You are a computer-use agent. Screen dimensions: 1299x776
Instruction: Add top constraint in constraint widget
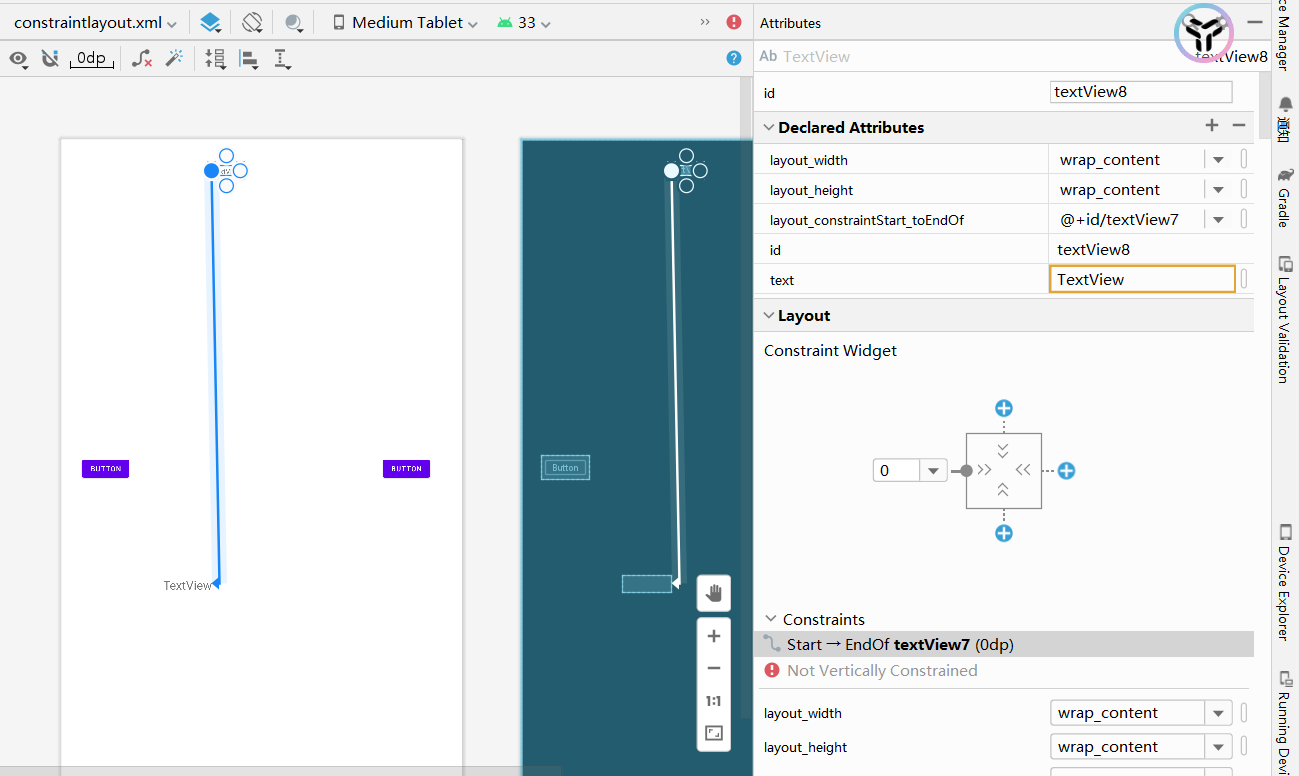point(1004,408)
